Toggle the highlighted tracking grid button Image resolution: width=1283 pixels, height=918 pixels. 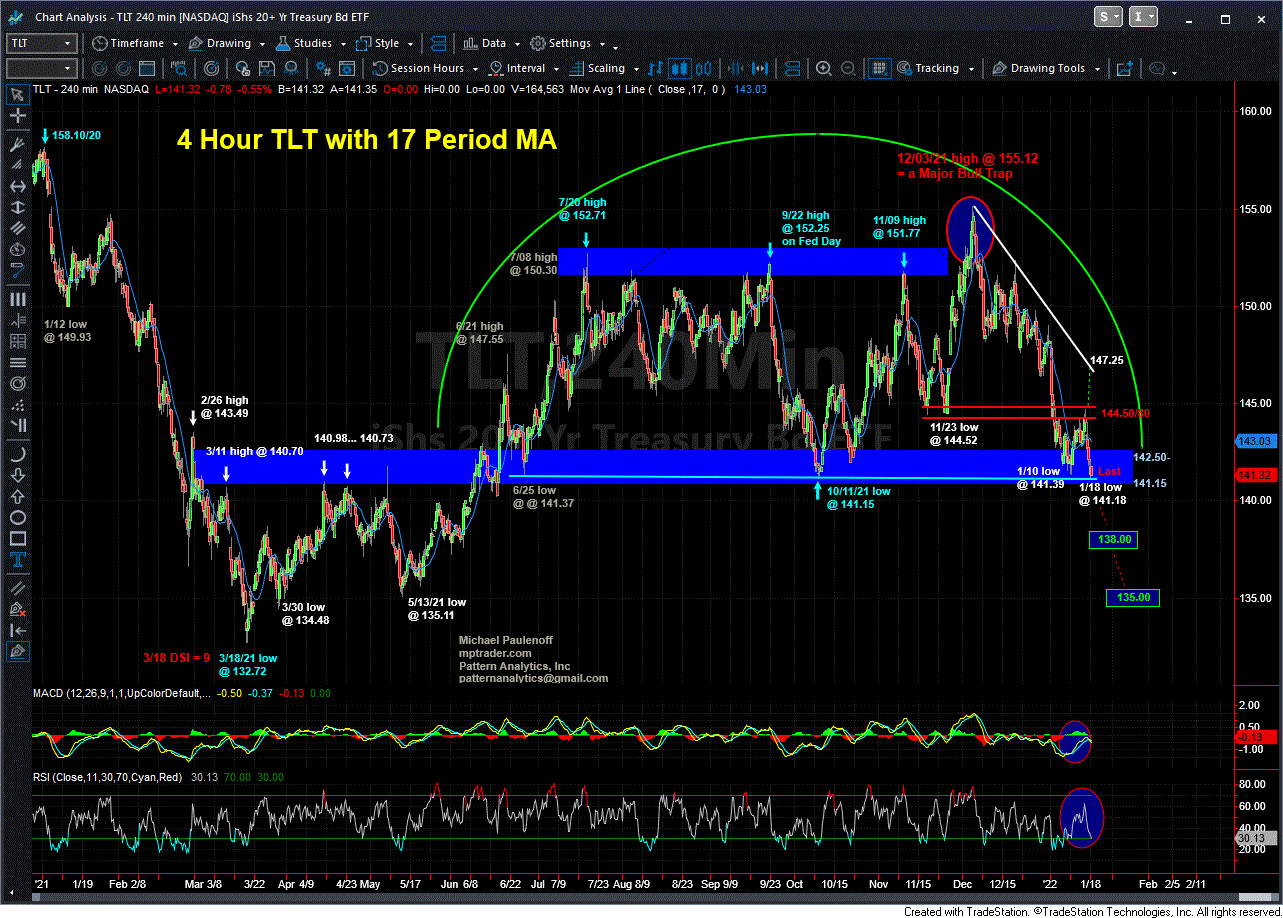(x=878, y=68)
